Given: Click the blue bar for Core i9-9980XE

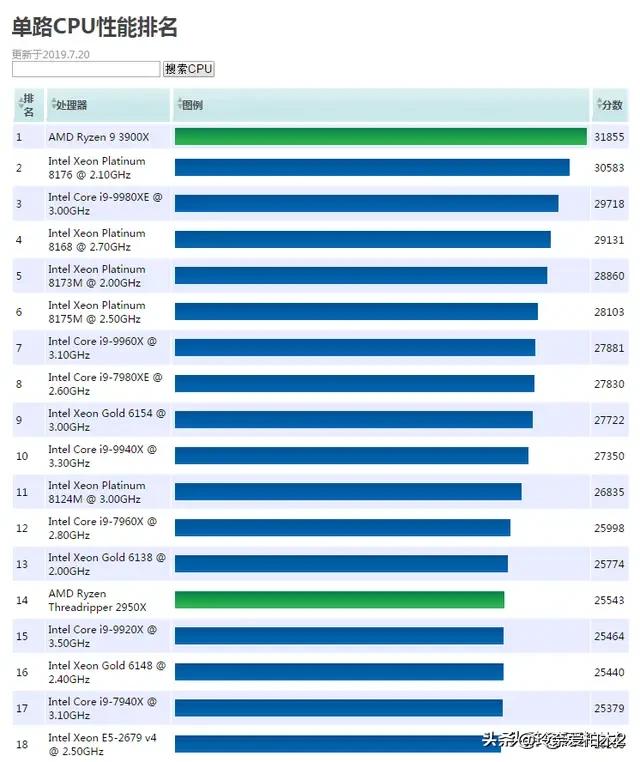Looking at the screenshot, I should pos(366,204).
